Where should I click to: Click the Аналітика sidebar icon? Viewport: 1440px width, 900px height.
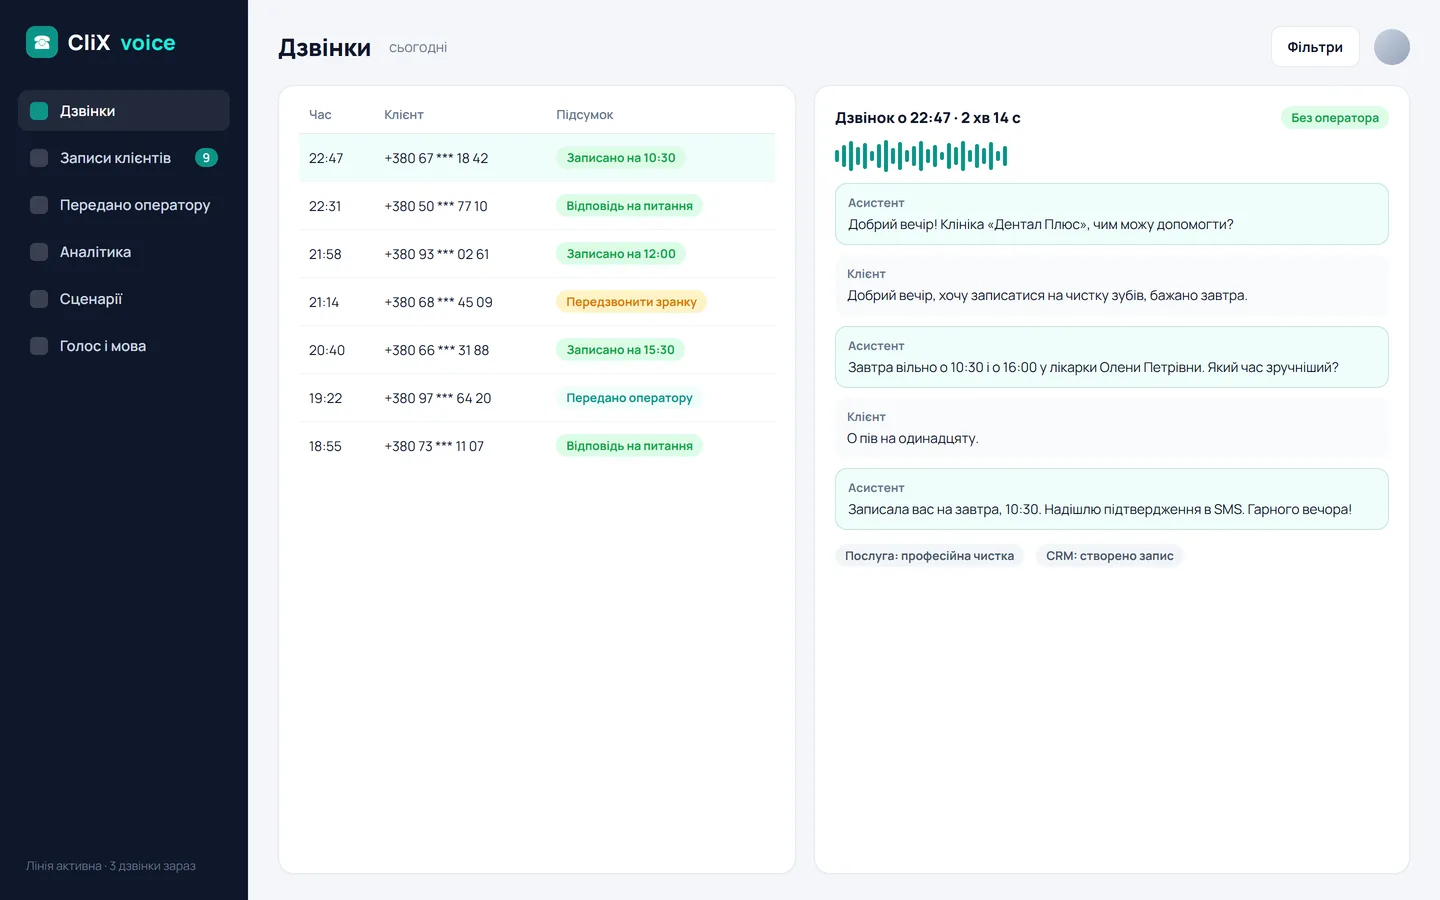click(39, 252)
